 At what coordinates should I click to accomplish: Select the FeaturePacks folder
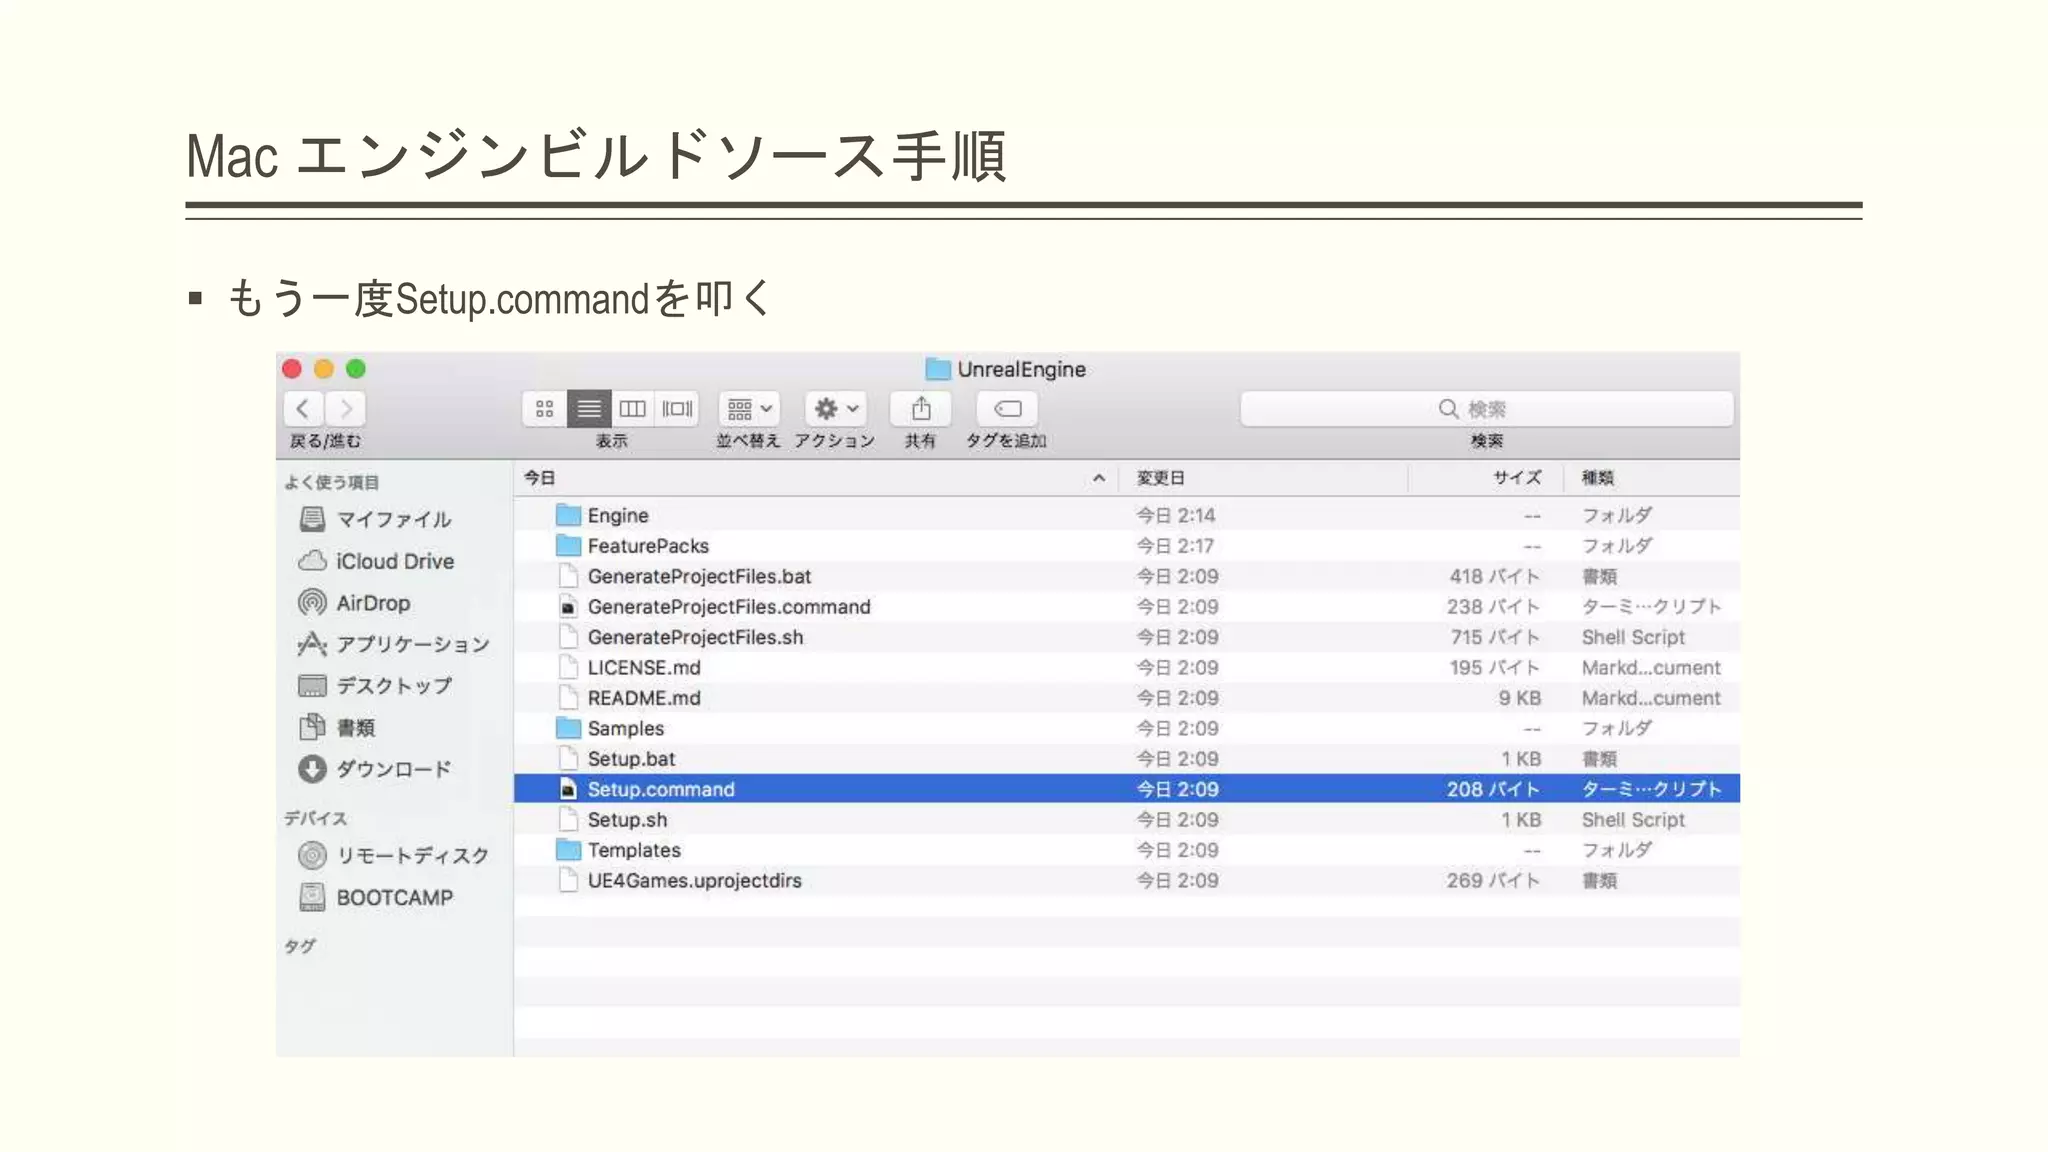point(1127,546)
